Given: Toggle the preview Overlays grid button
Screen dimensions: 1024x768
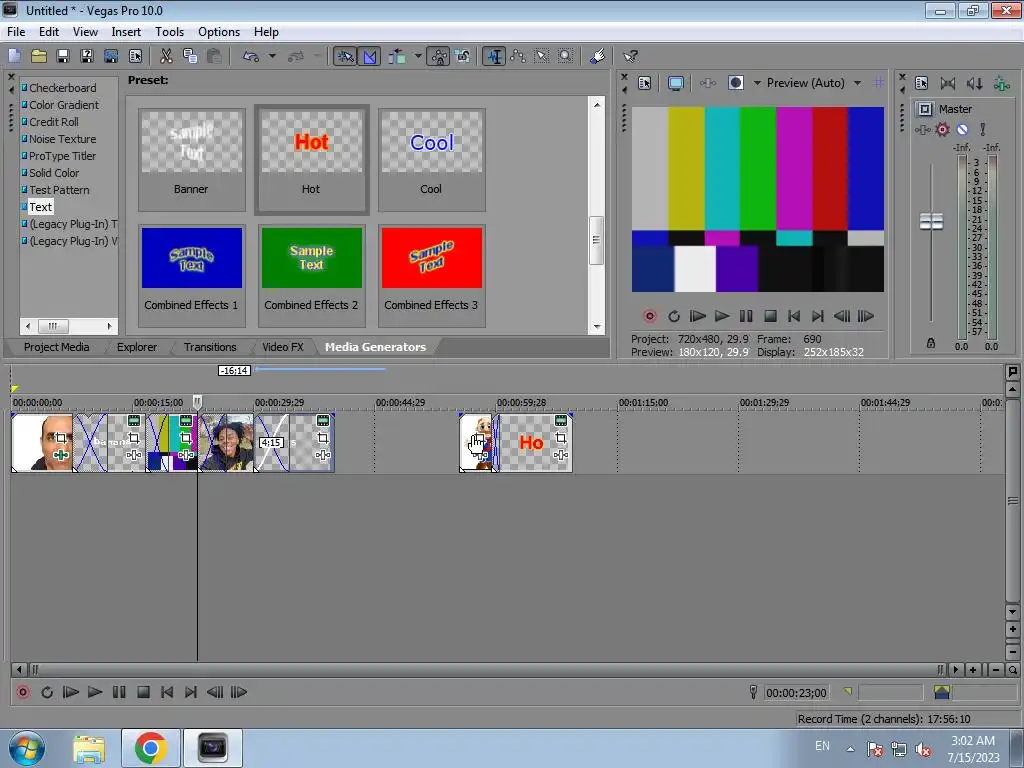Looking at the screenshot, I should click(879, 83).
